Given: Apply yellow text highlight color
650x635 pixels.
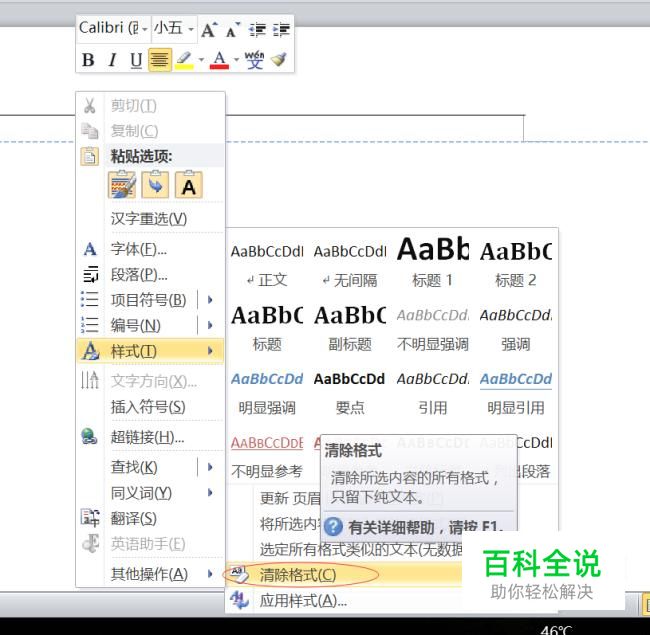Looking at the screenshot, I should [x=184, y=60].
